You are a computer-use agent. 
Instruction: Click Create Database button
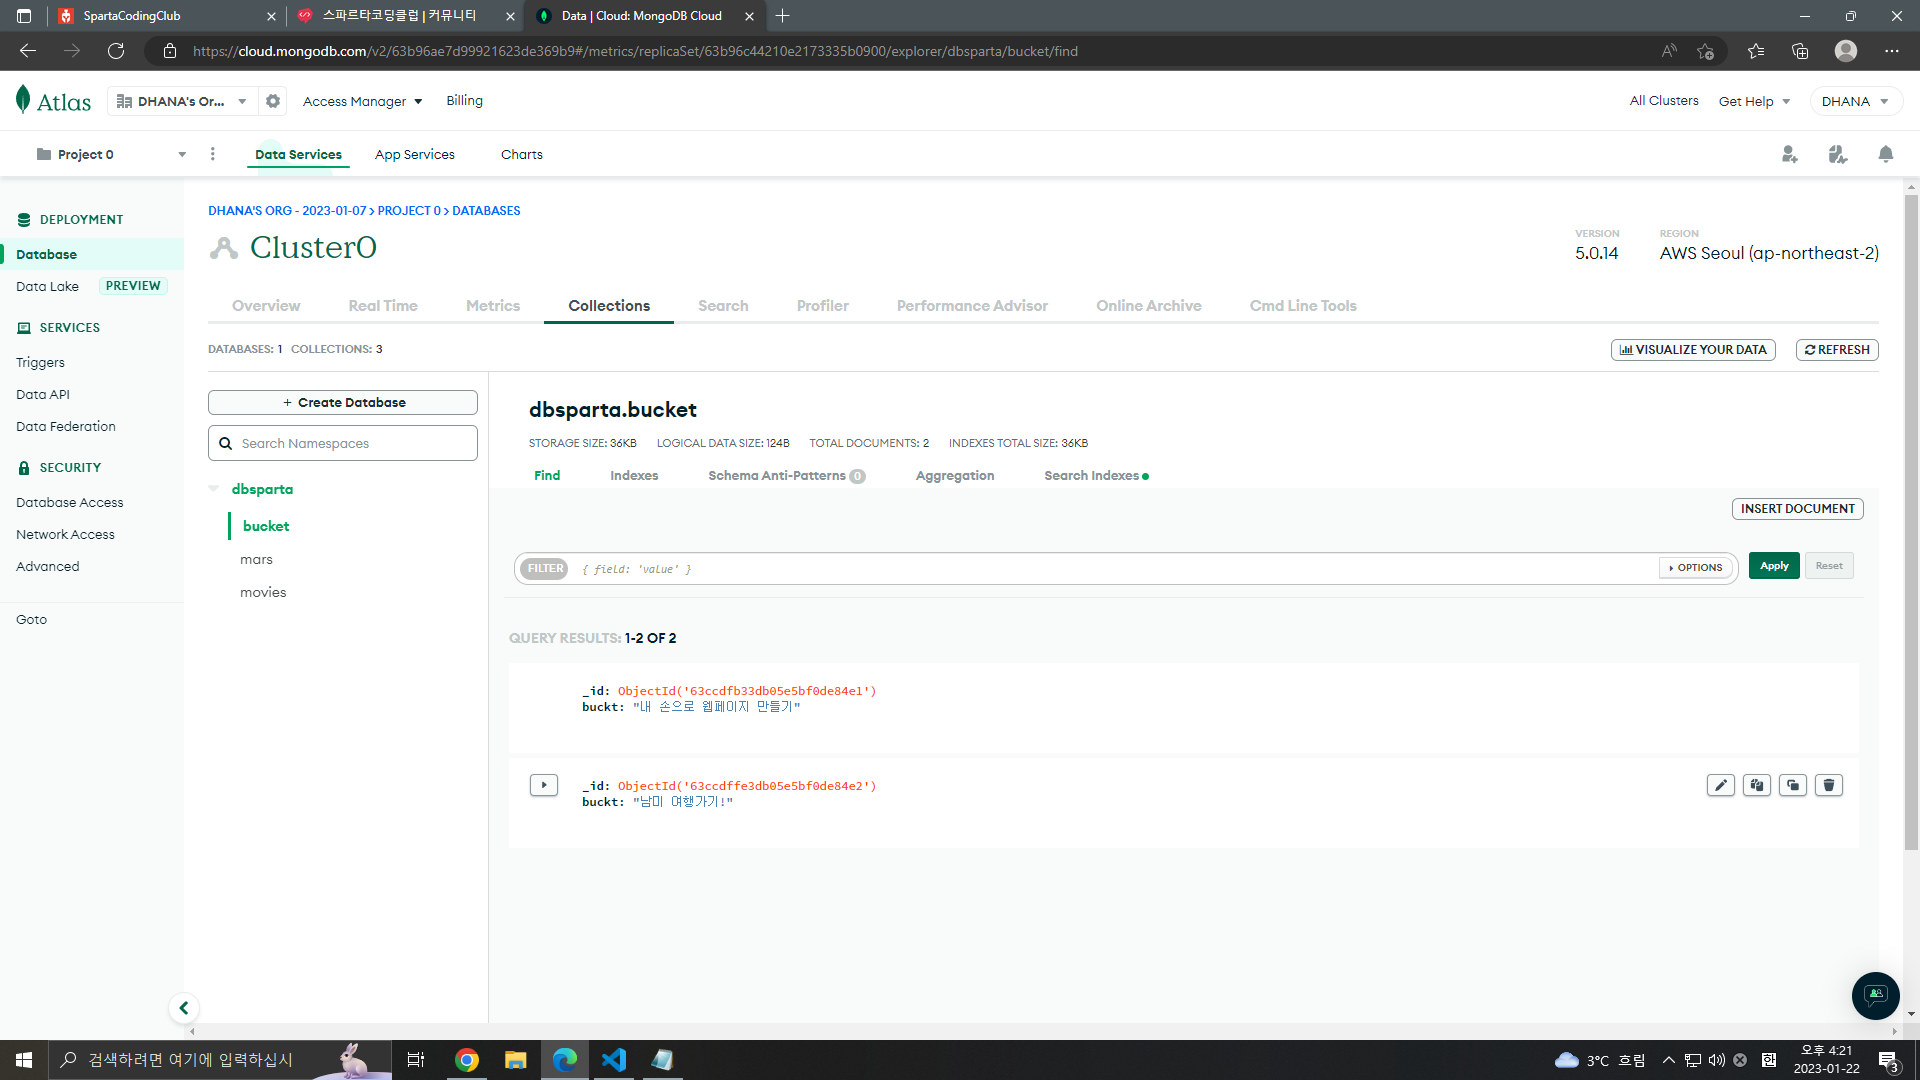[343, 402]
